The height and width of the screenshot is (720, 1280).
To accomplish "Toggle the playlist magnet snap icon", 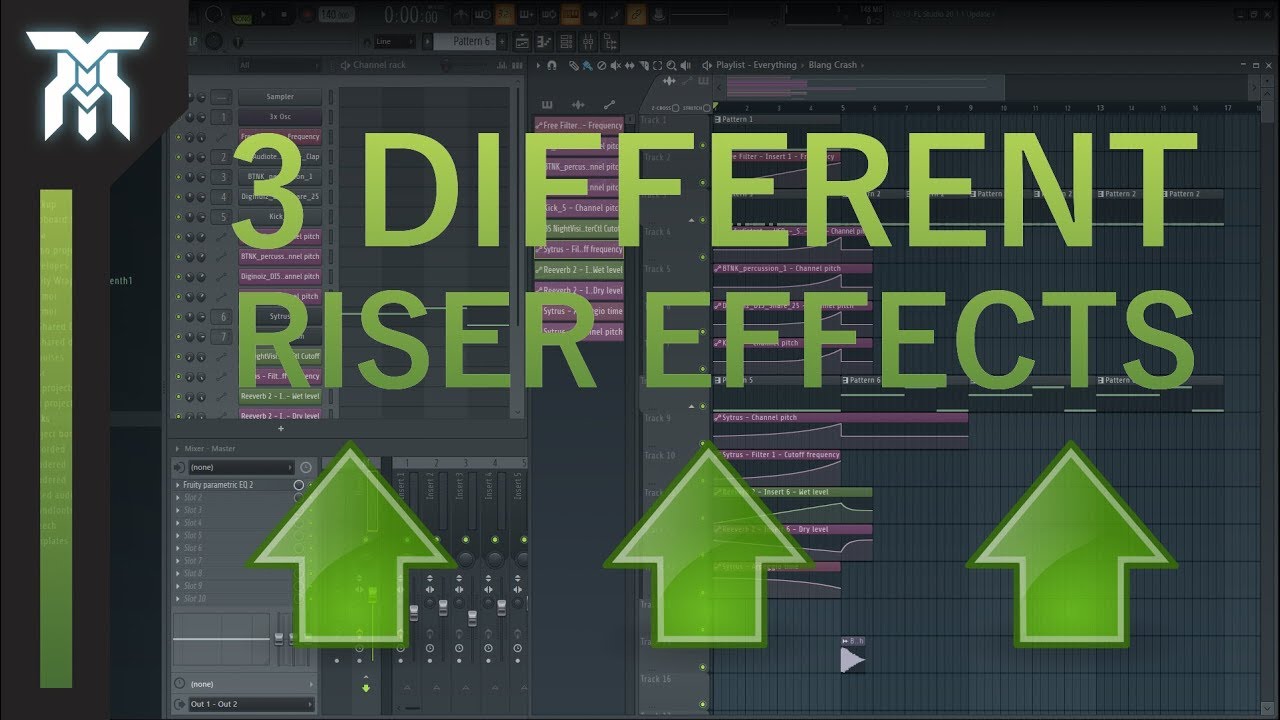I will [552, 65].
